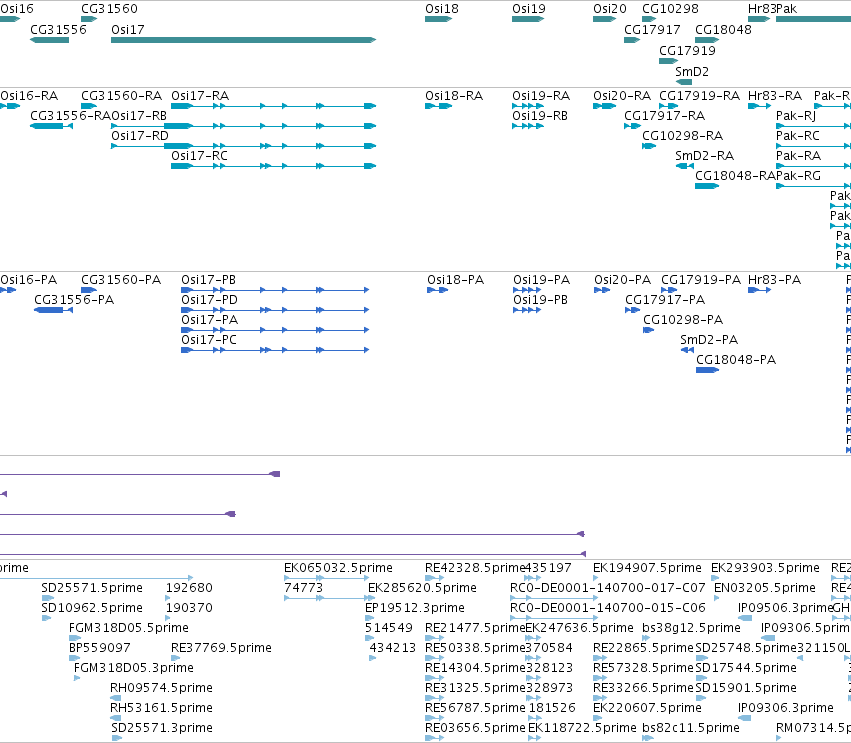Select the Osi17-RC transcript label

point(199,156)
